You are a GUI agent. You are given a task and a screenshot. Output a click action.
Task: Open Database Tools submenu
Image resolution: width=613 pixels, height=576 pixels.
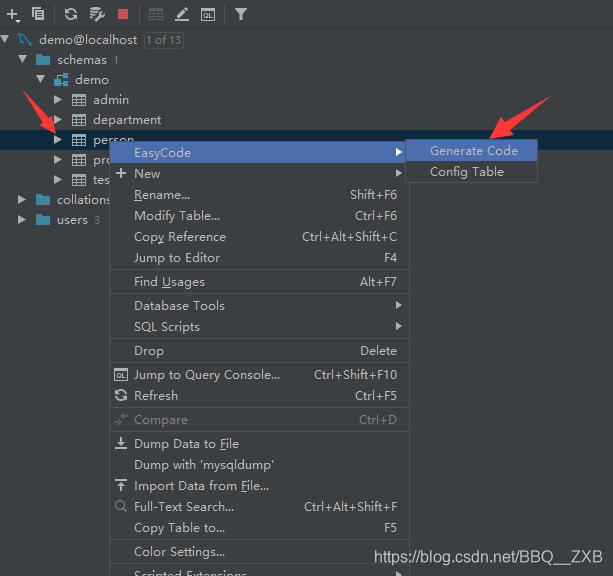[x=259, y=306]
